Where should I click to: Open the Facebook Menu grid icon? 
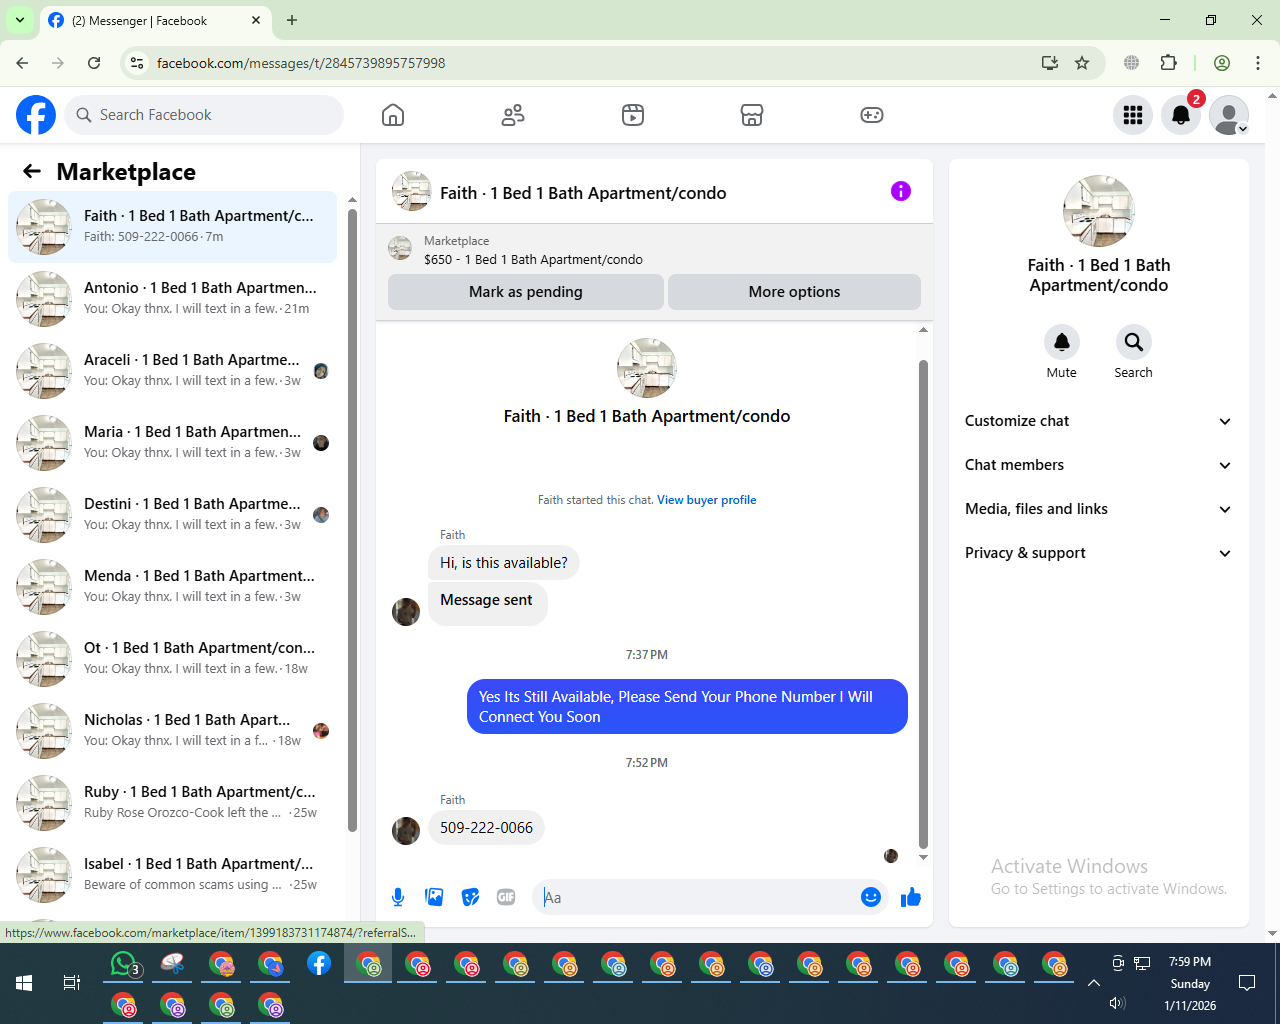pos(1133,115)
